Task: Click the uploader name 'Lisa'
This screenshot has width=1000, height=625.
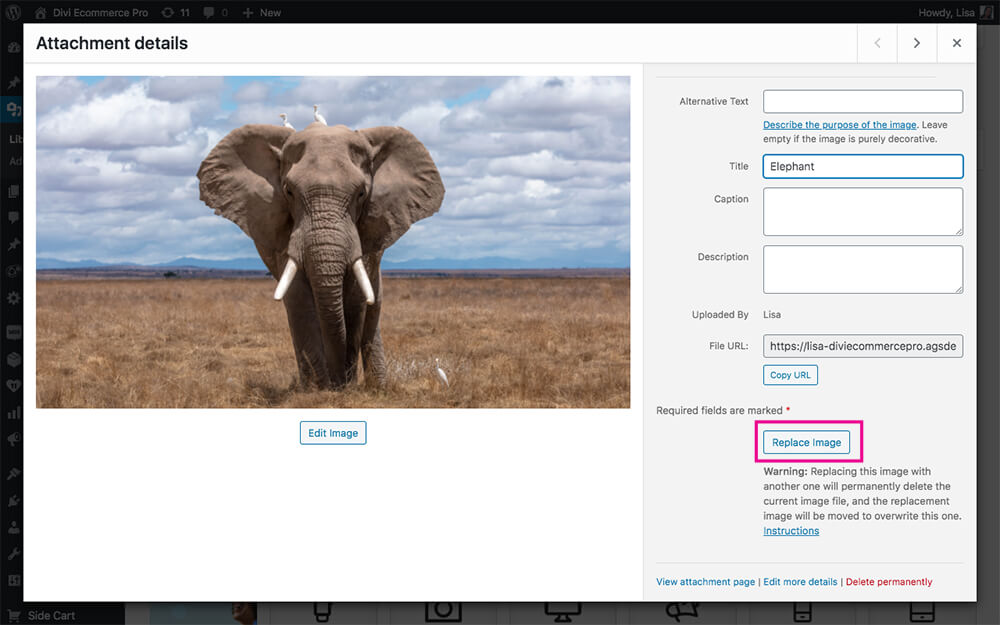Action: (x=772, y=314)
